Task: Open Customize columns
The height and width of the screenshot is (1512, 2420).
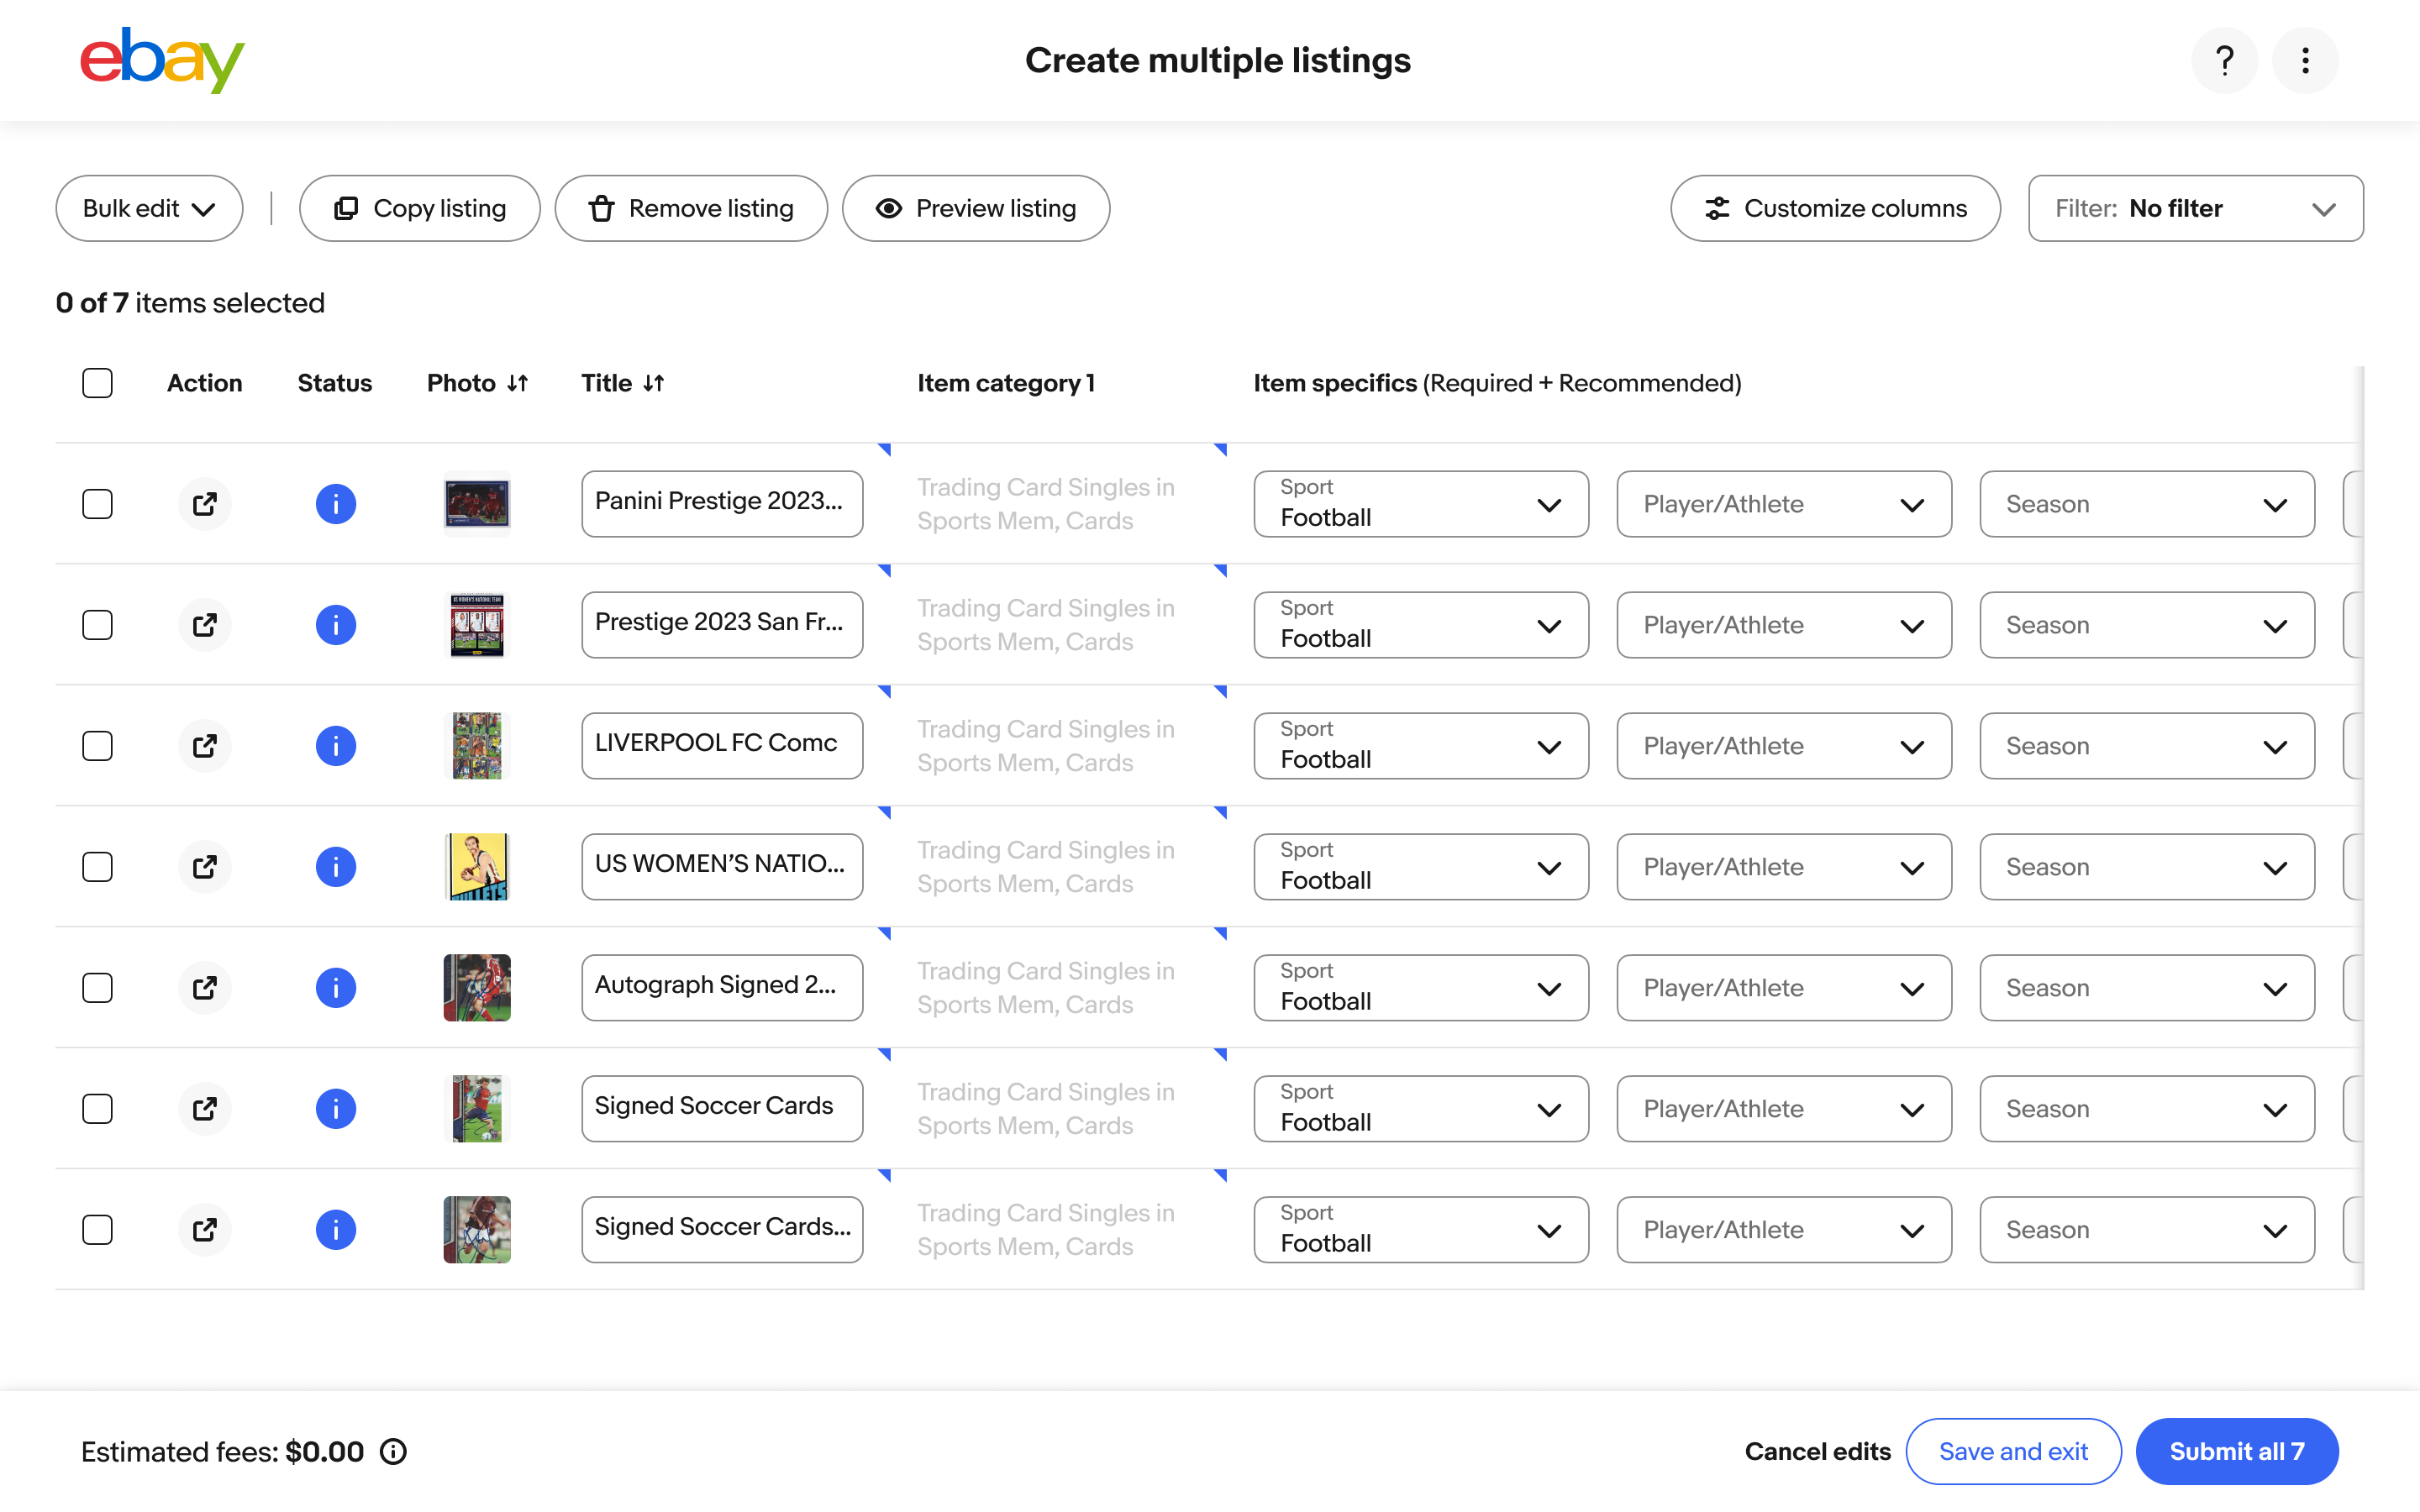Action: [x=1835, y=208]
